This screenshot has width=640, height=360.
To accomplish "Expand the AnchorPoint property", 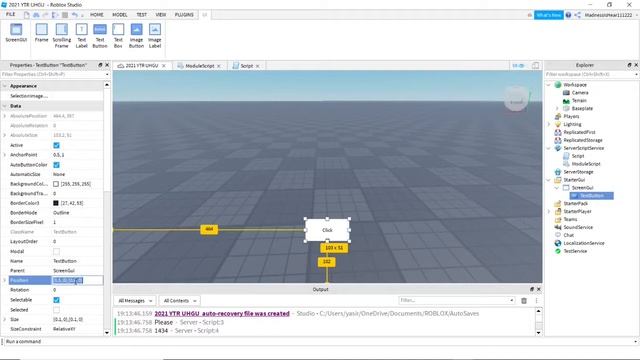I will click(x=4, y=155).
